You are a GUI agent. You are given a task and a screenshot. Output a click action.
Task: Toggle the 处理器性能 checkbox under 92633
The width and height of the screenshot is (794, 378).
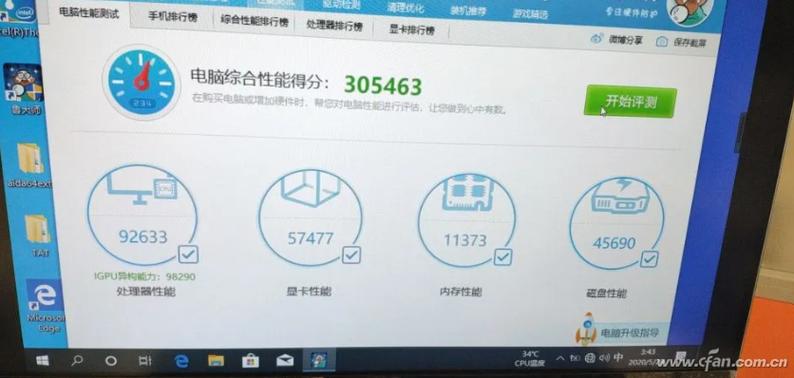click(188, 254)
